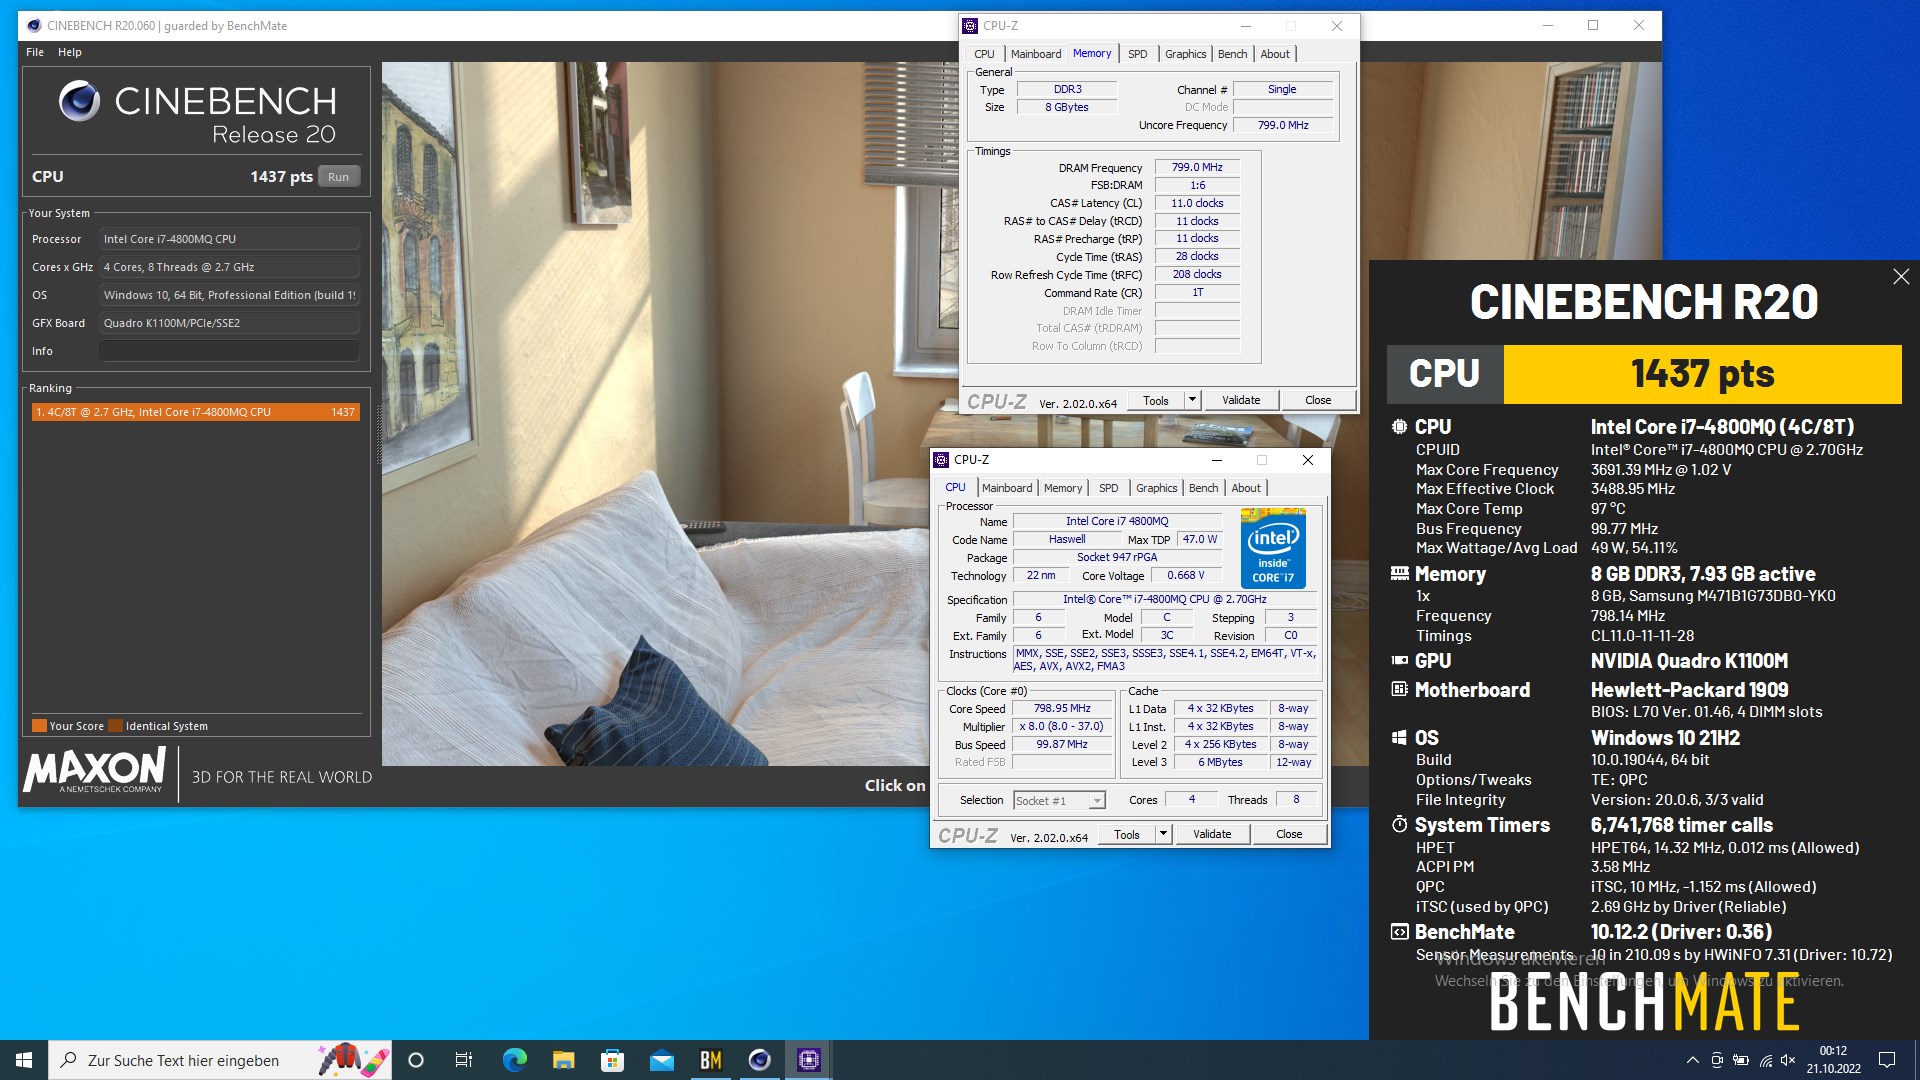Image resolution: width=1920 pixels, height=1080 pixels.
Task: Click the CPU chip icon in BenchMate panel
Action: tap(1399, 426)
